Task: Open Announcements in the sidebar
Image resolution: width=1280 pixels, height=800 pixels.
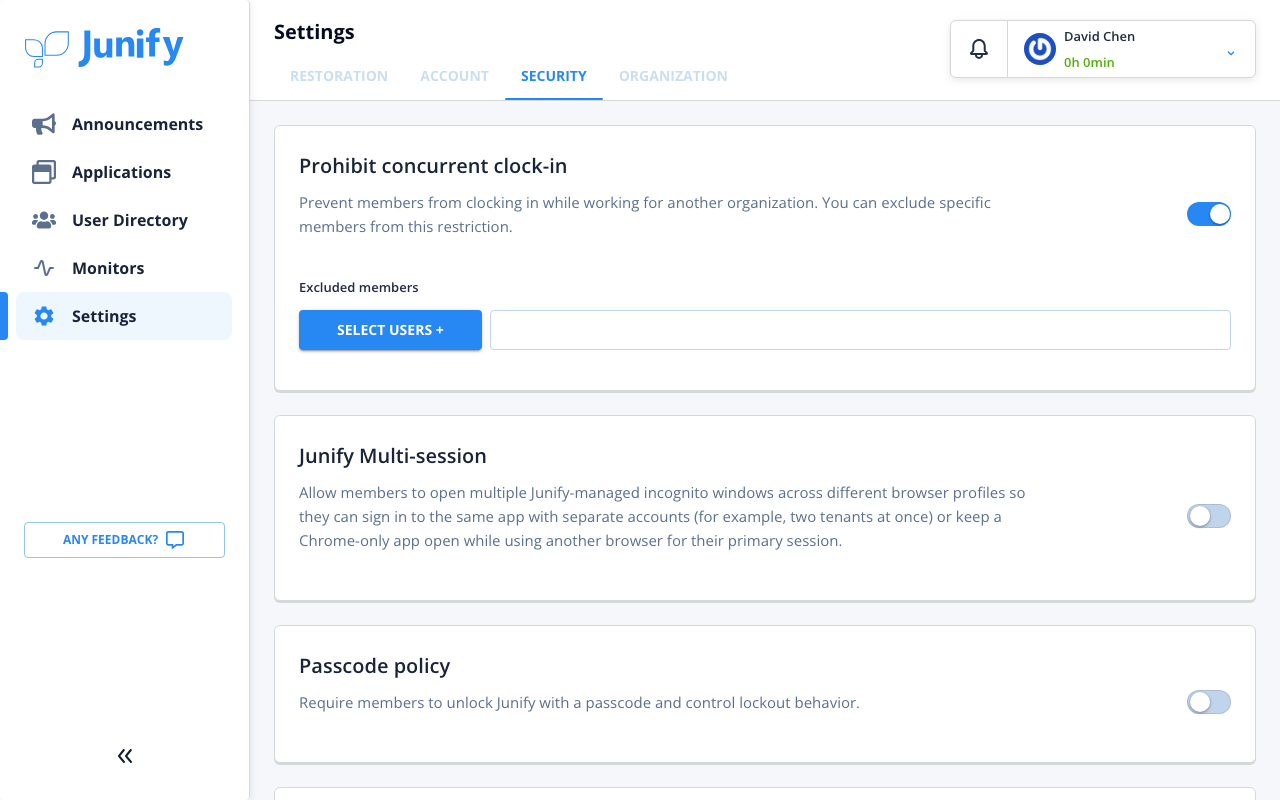Action: (124, 124)
